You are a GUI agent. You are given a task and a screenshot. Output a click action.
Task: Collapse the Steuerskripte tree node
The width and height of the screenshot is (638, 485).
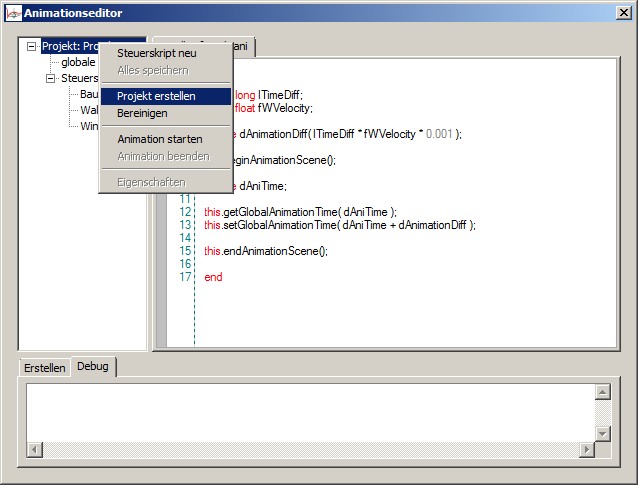[51, 78]
